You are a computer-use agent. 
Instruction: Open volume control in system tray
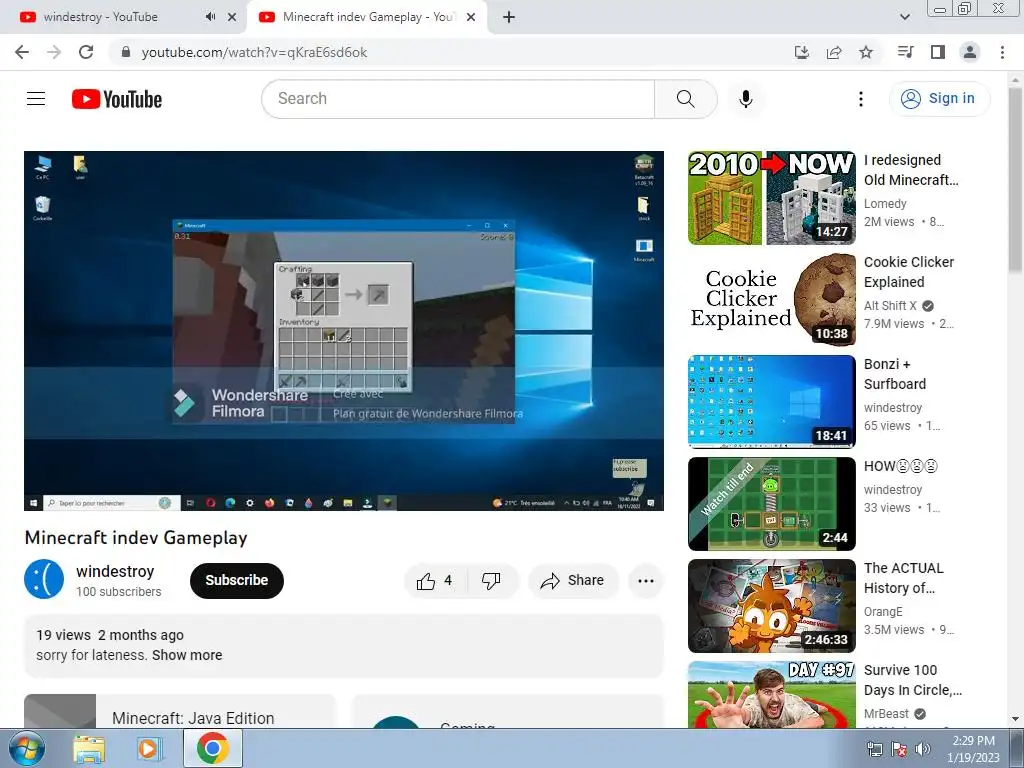(x=923, y=749)
